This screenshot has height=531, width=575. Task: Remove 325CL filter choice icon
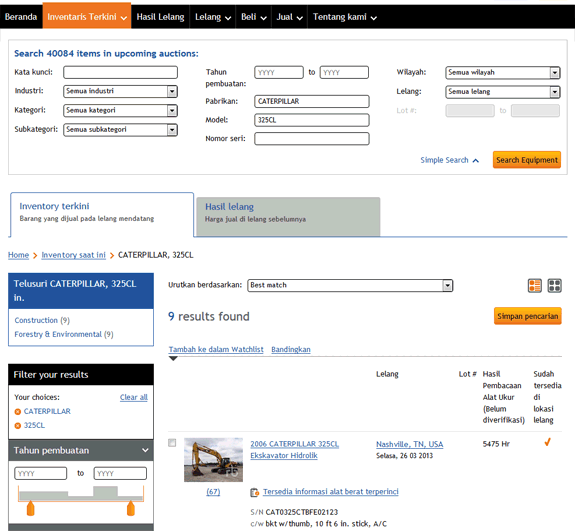pos(18,426)
